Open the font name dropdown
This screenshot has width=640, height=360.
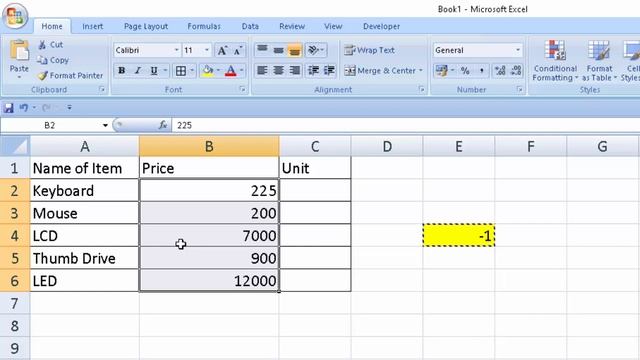[176, 50]
